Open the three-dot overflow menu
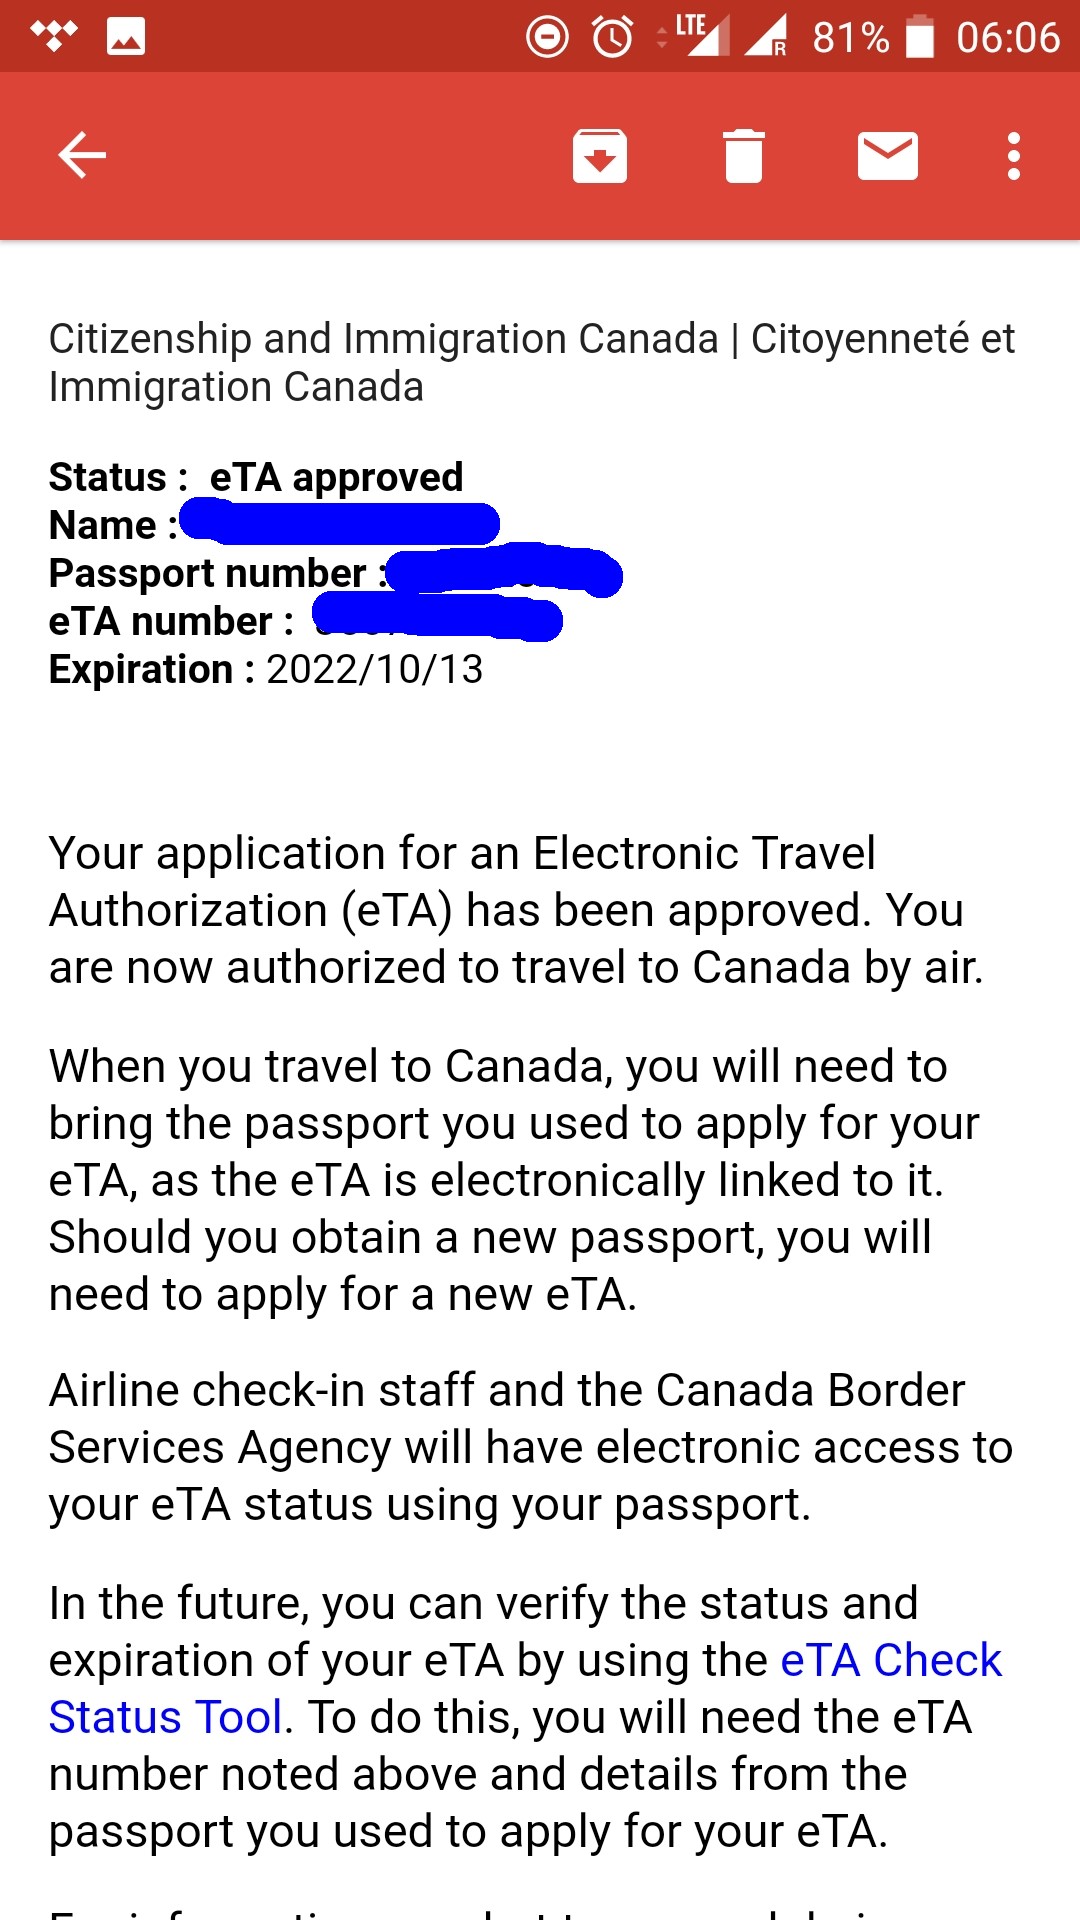 (x=1014, y=156)
